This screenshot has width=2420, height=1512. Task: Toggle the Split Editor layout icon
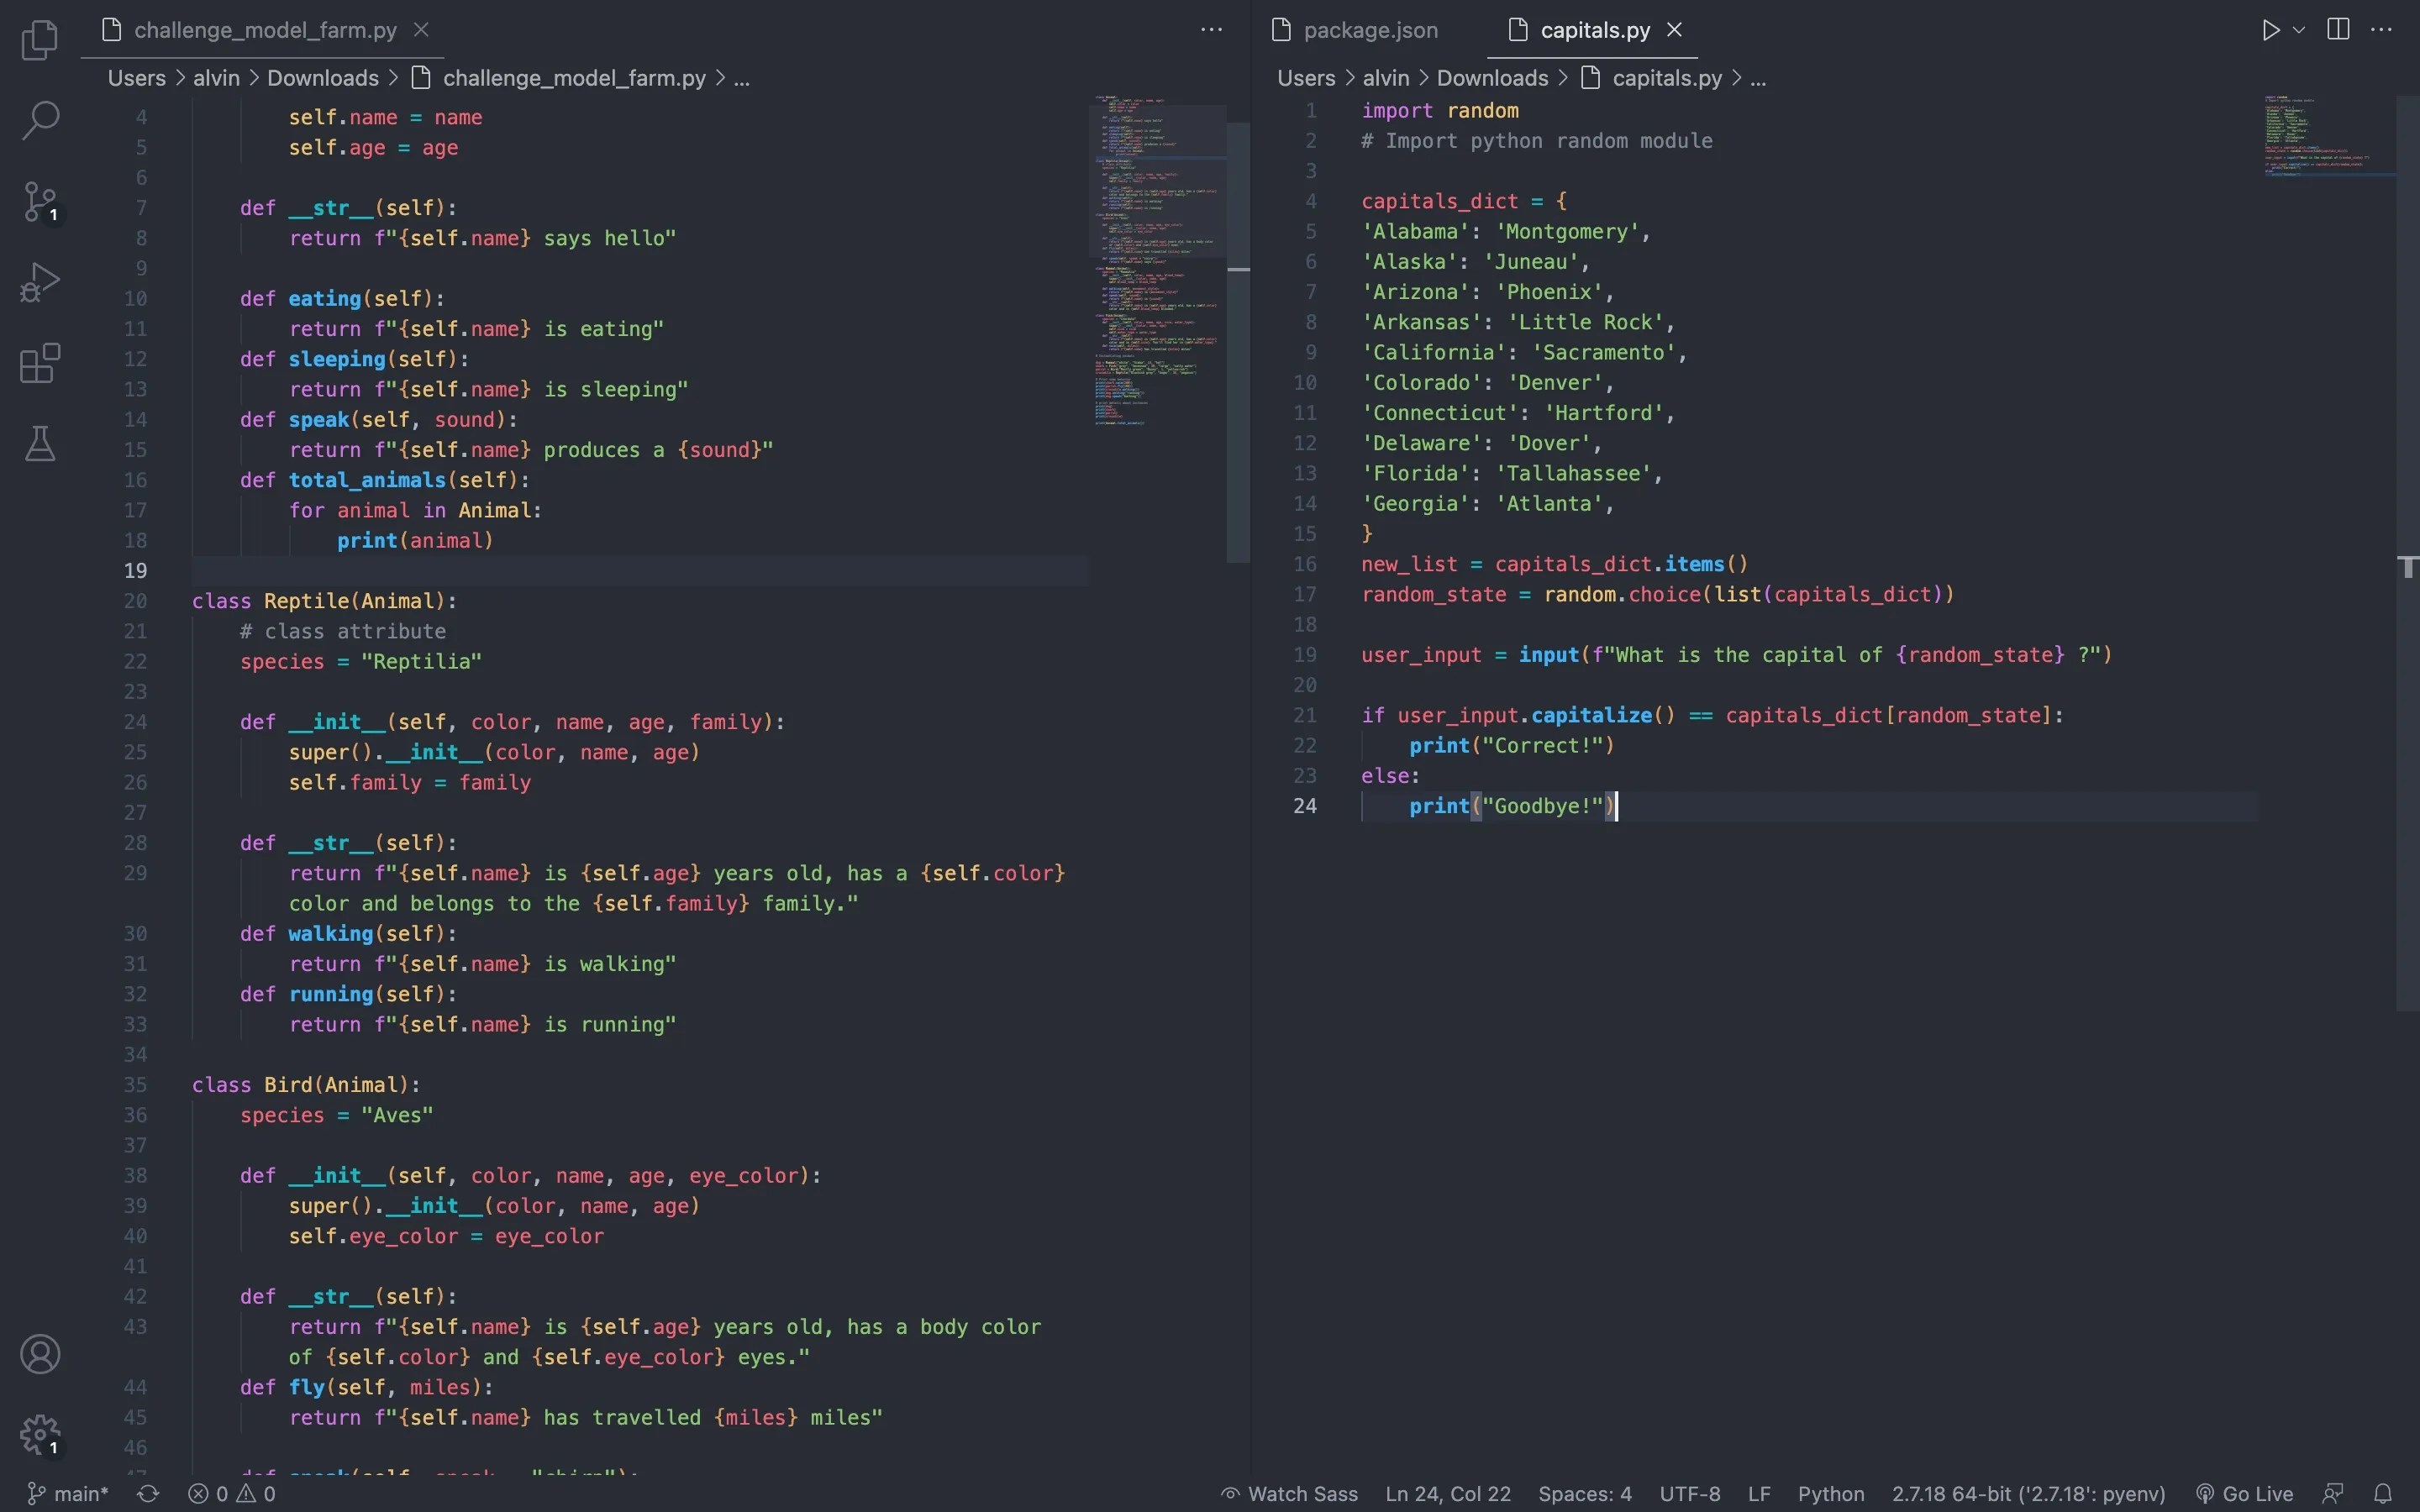coord(2338,30)
